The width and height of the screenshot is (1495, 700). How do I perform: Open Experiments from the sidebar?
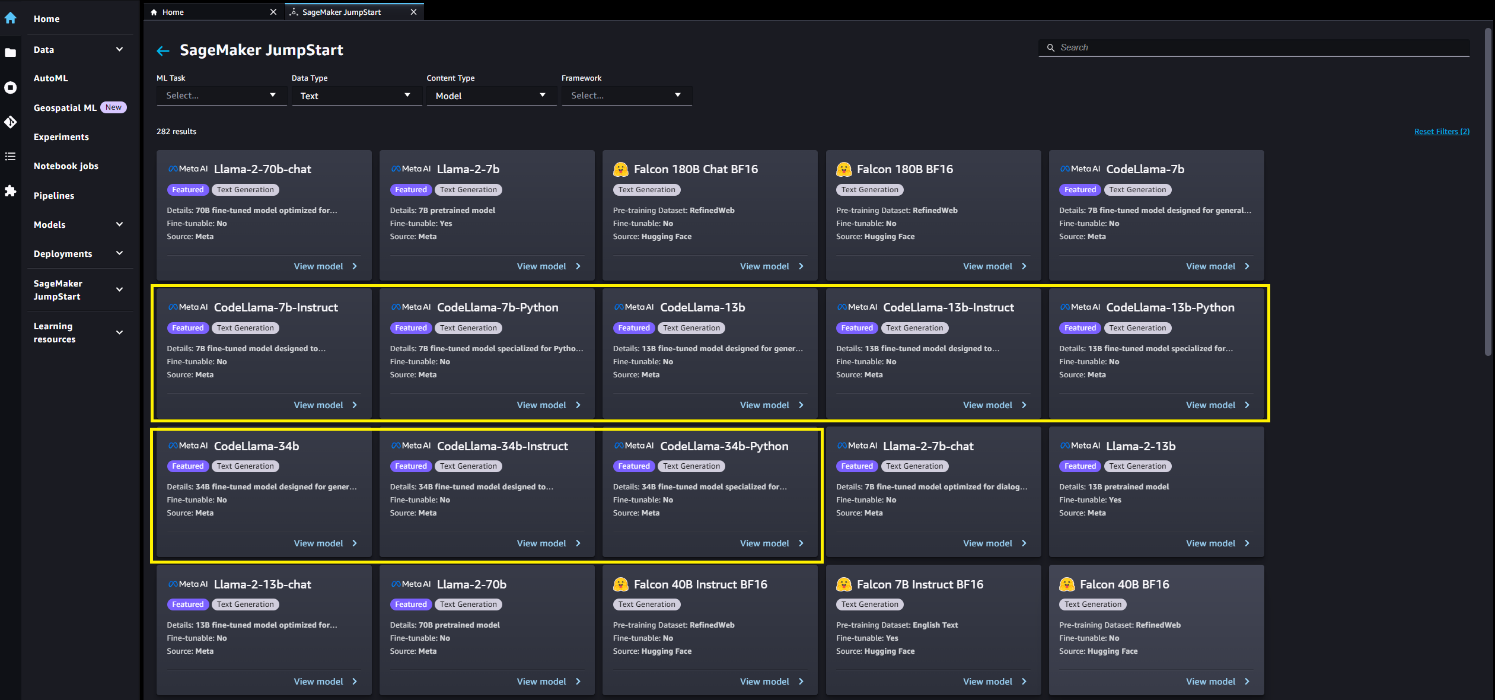click(61, 137)
